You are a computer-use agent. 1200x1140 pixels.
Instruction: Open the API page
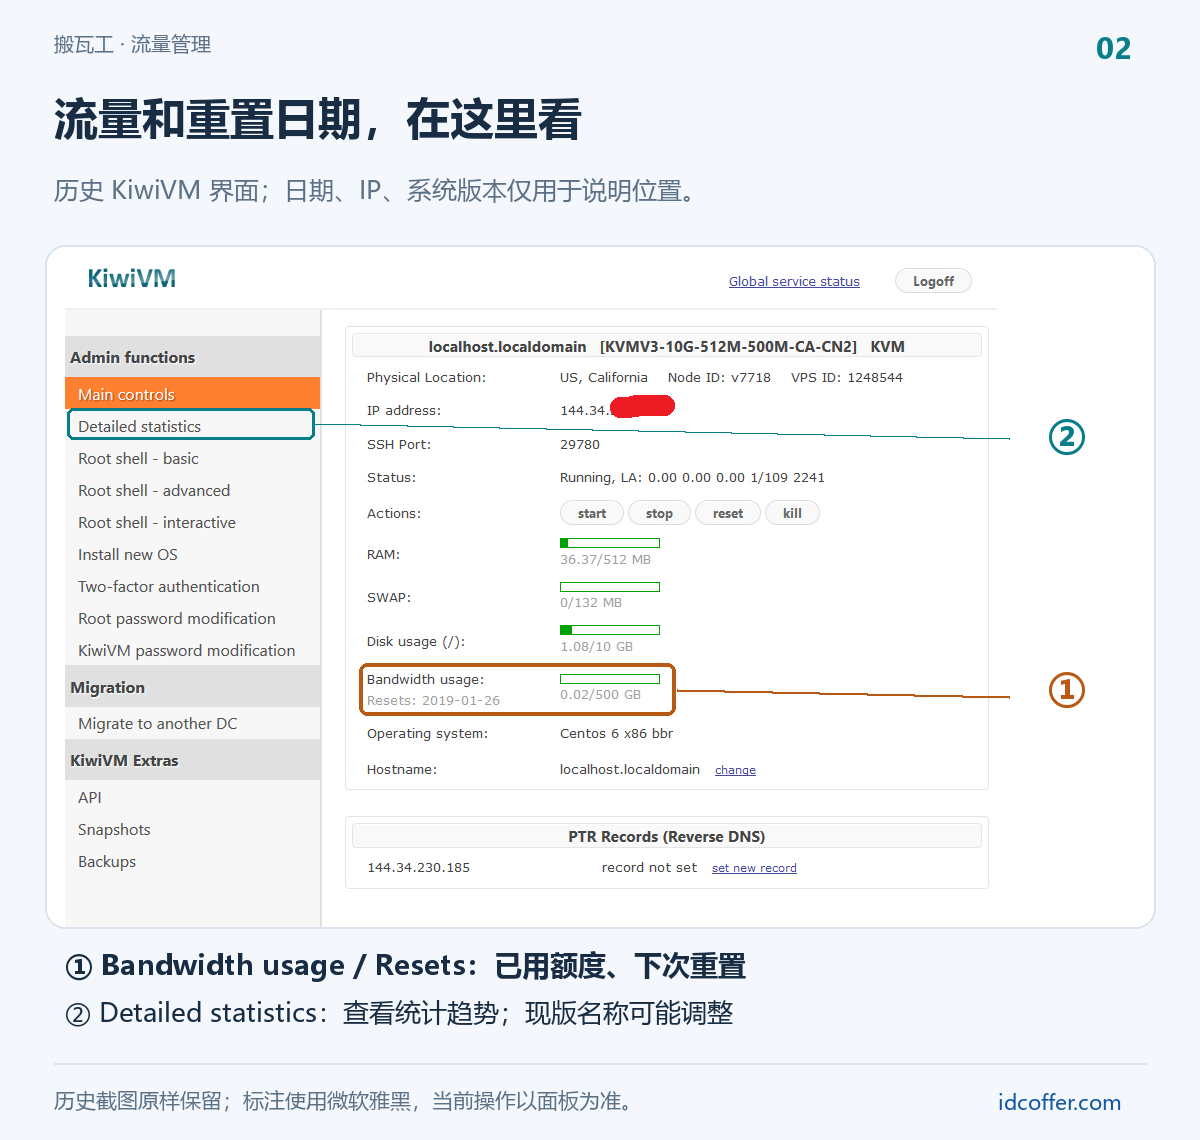[90, 797]
